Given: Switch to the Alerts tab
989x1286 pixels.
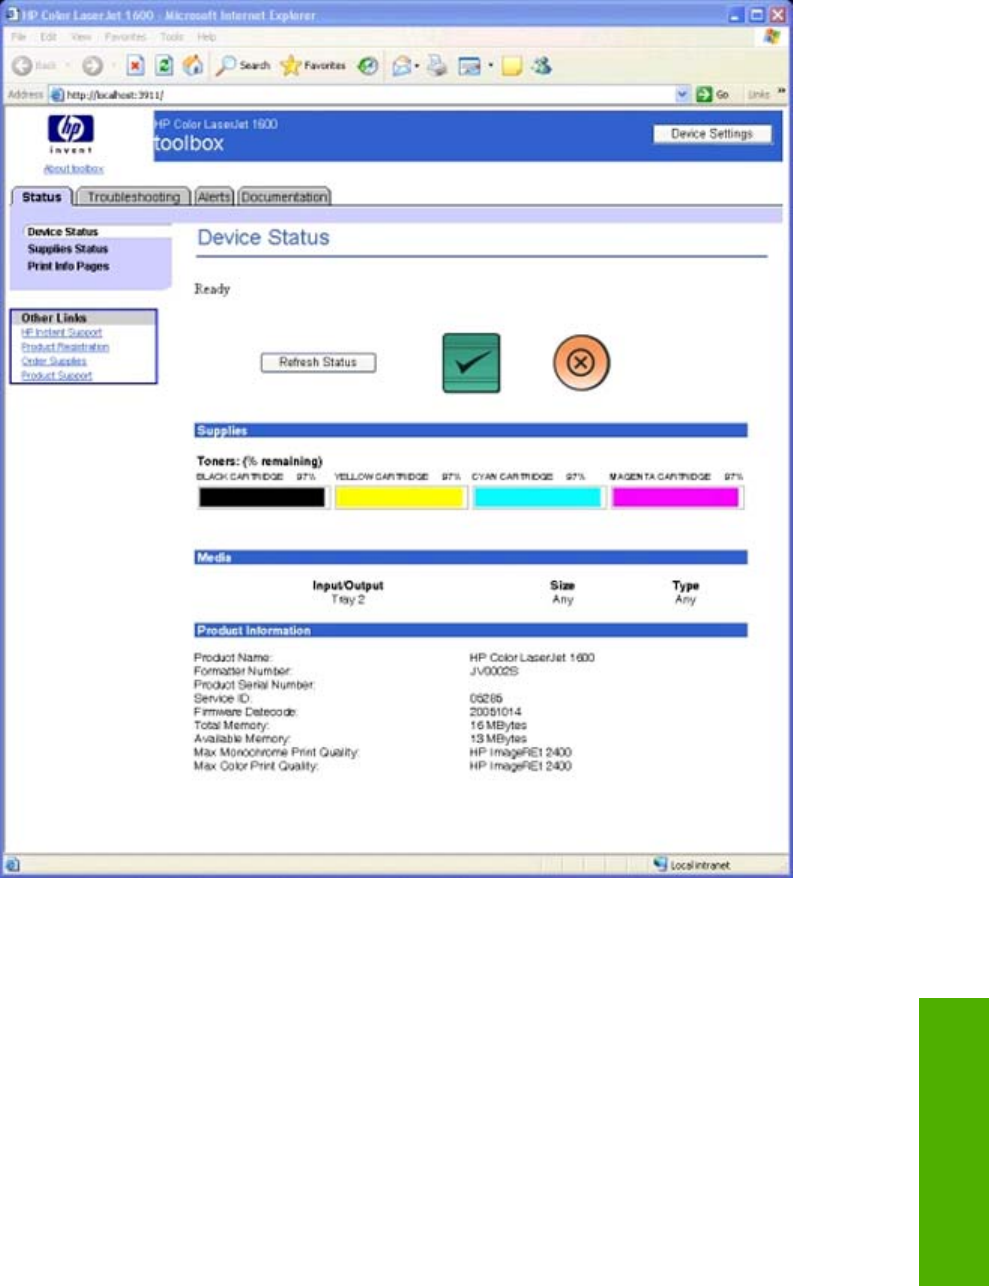Looking at the screenshot, I should (213, 197).
